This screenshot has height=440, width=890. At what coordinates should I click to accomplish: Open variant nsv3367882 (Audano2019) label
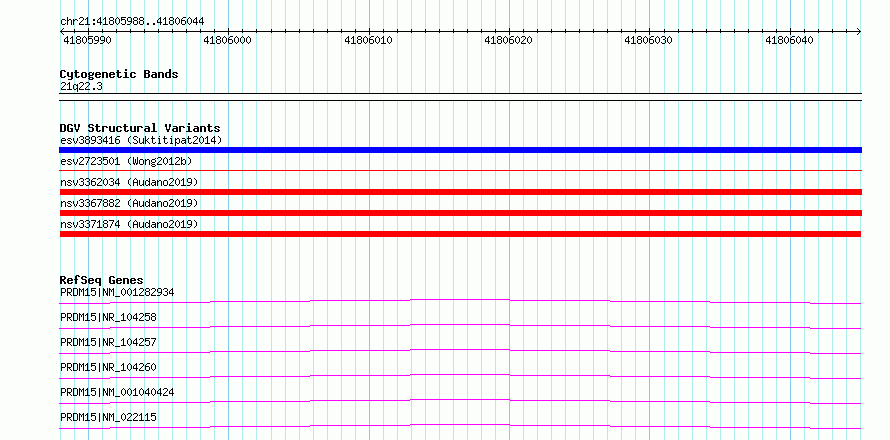tap(129, 203)
